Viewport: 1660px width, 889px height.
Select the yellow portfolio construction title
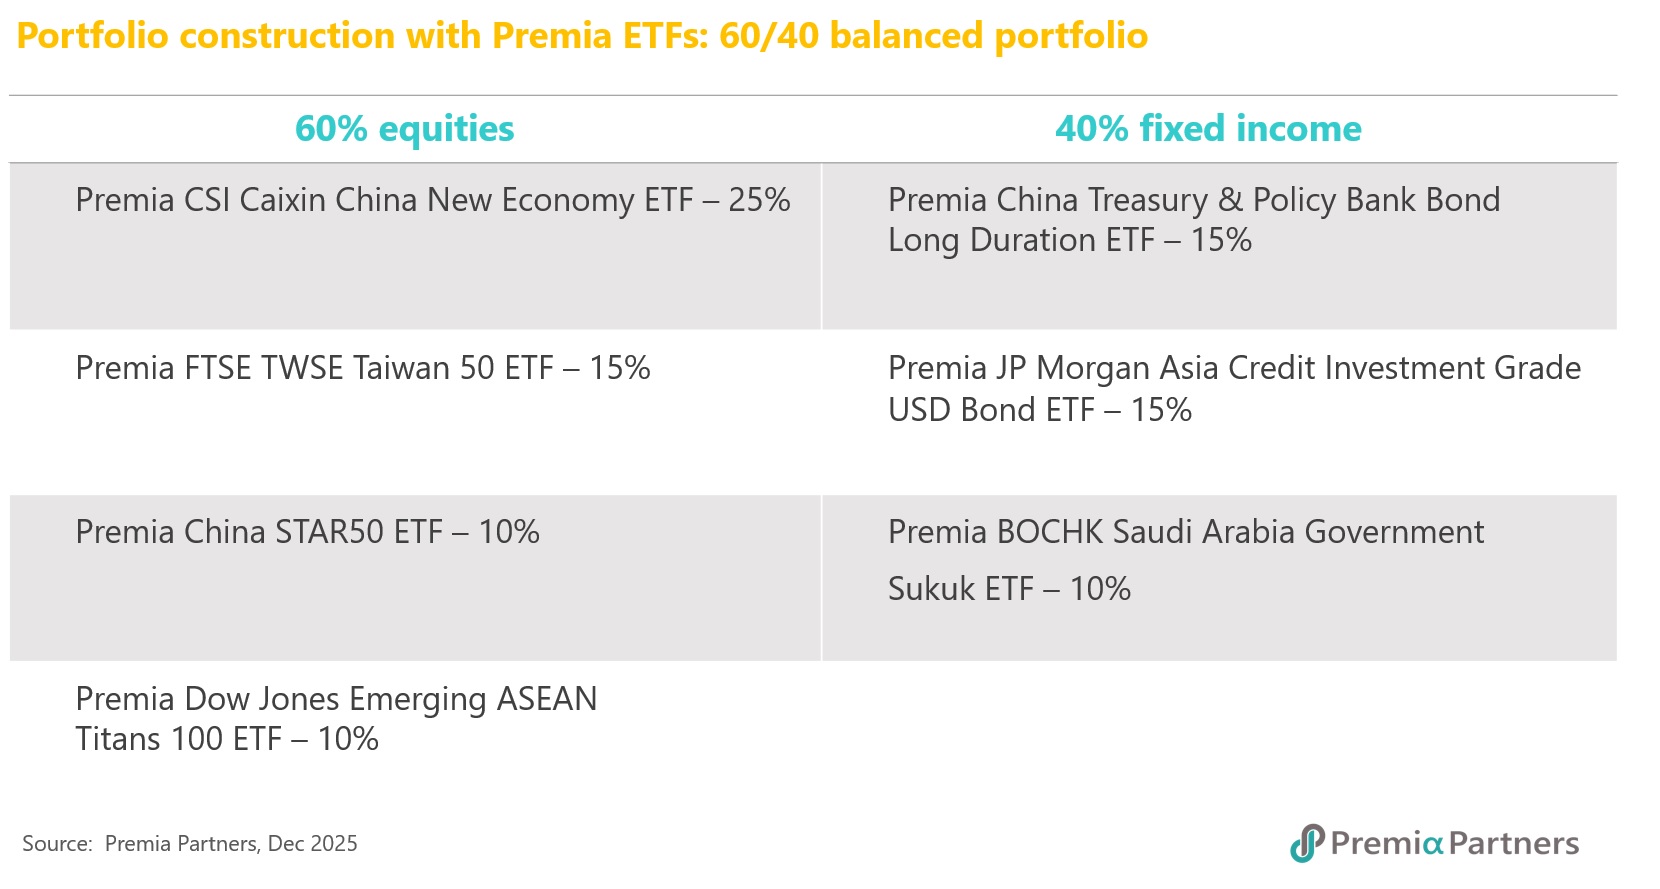tap(581, 36)
